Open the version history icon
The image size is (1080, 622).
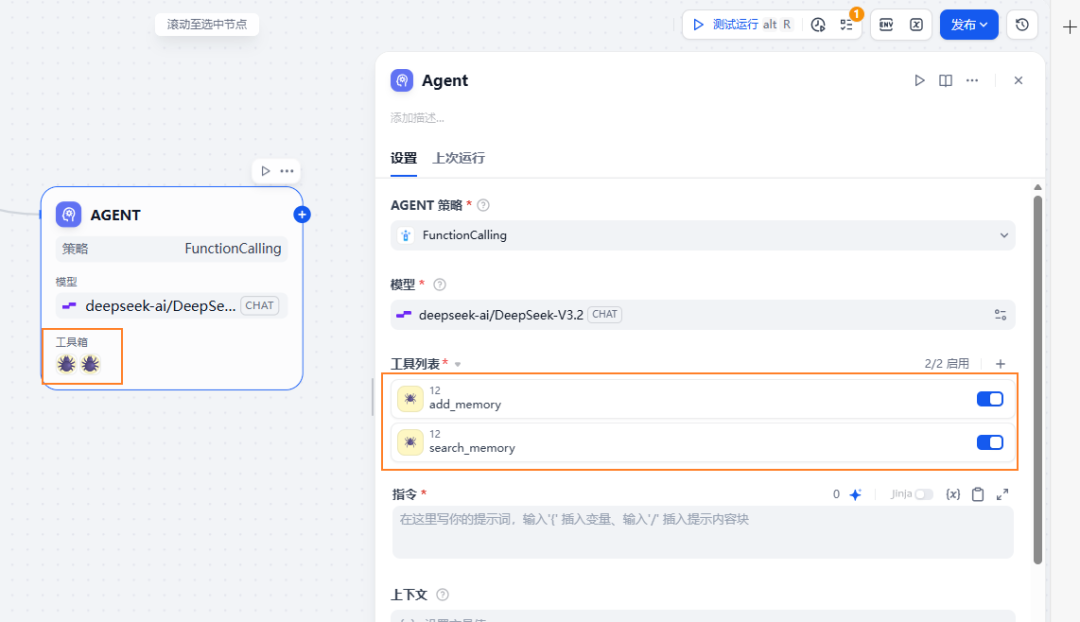coord(1021,25)
